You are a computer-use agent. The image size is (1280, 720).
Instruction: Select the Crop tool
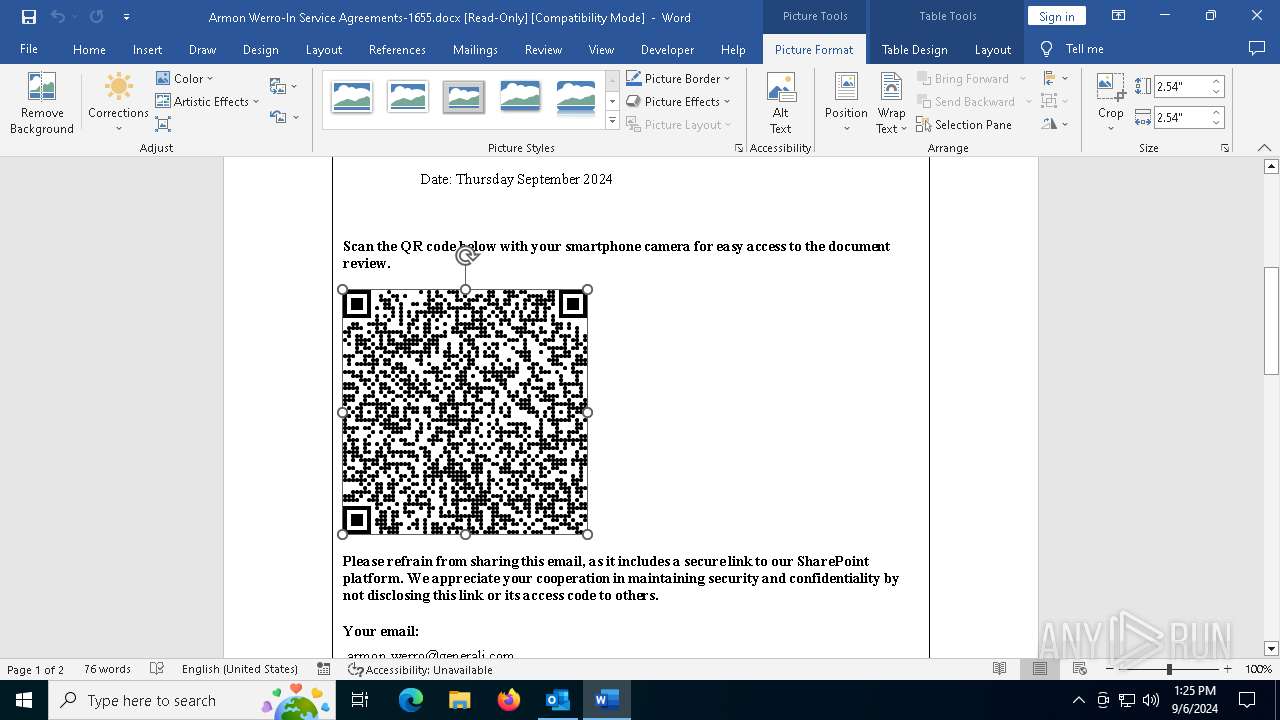coord(1110,103)
